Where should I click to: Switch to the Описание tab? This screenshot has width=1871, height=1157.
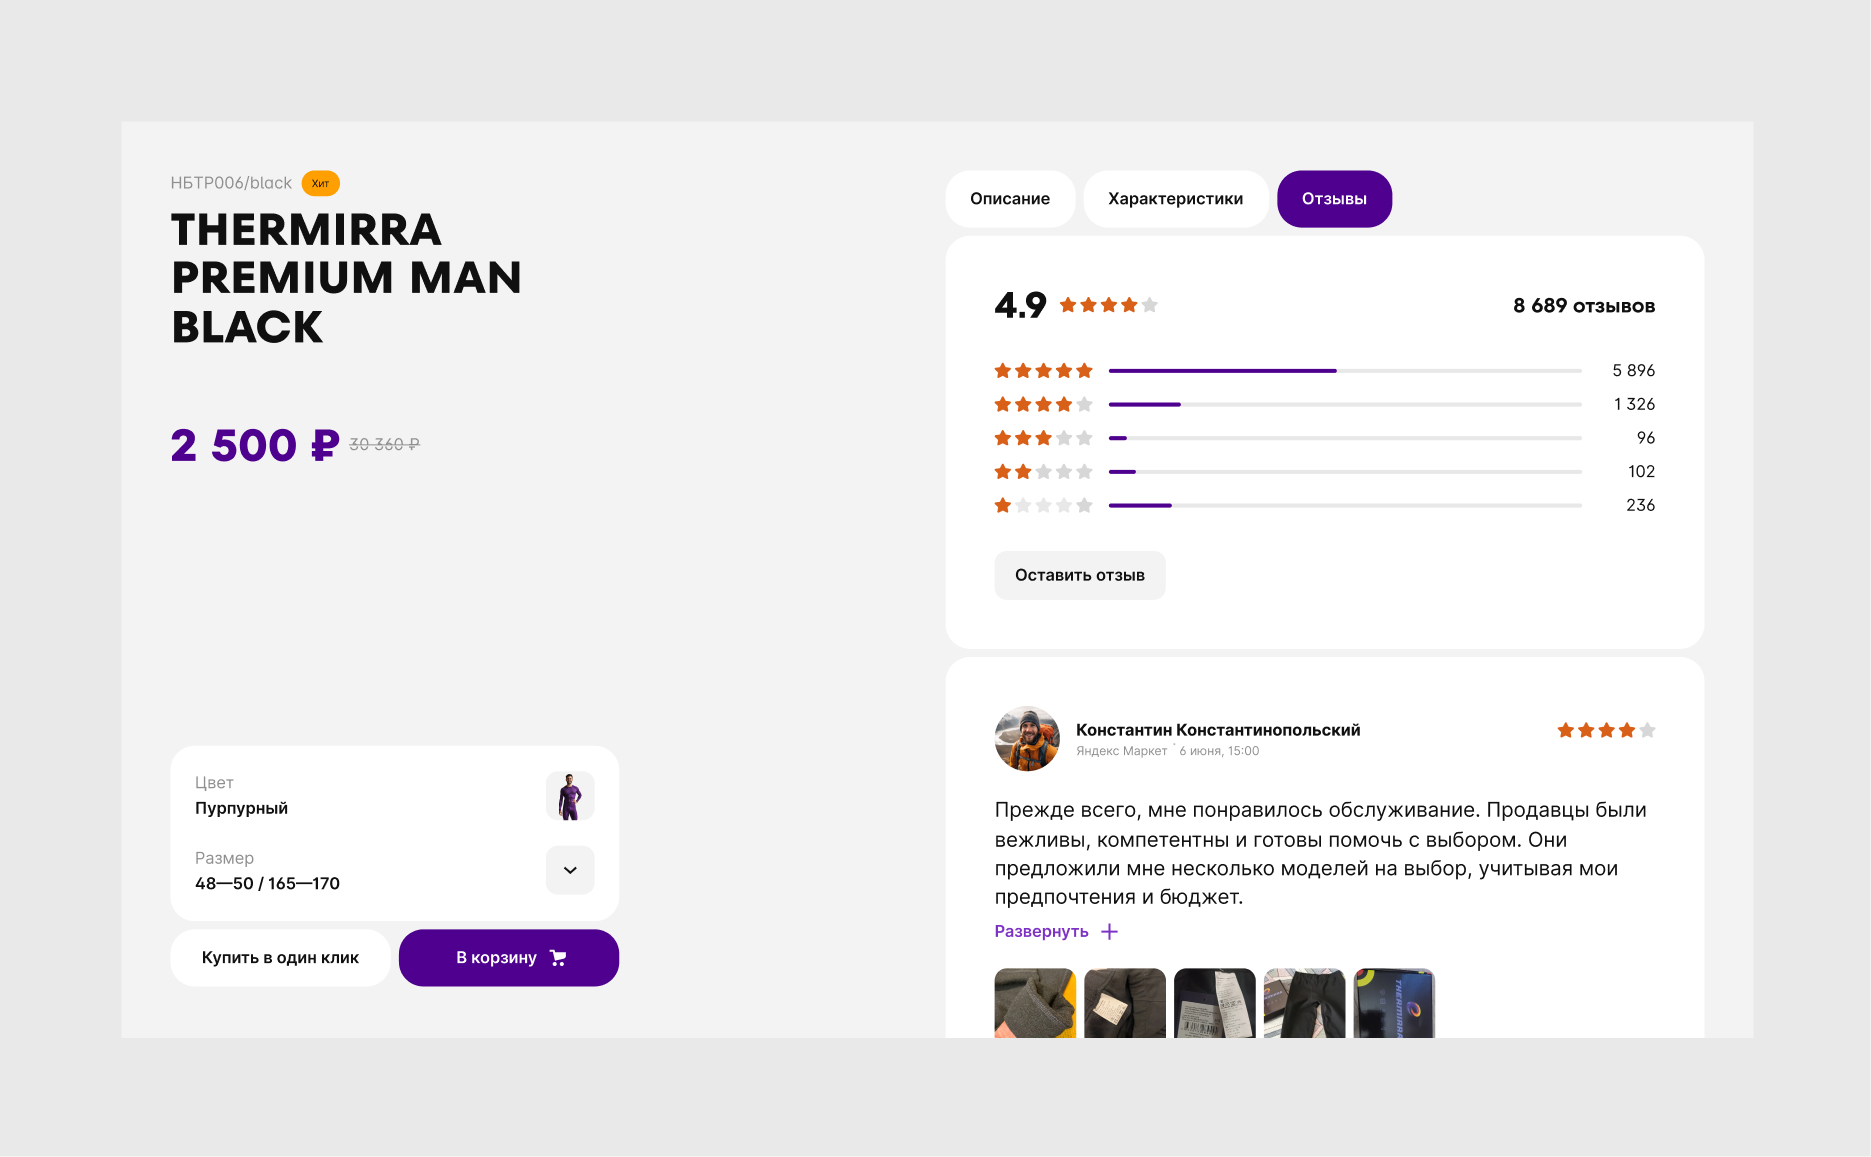tap(1010, 199)
